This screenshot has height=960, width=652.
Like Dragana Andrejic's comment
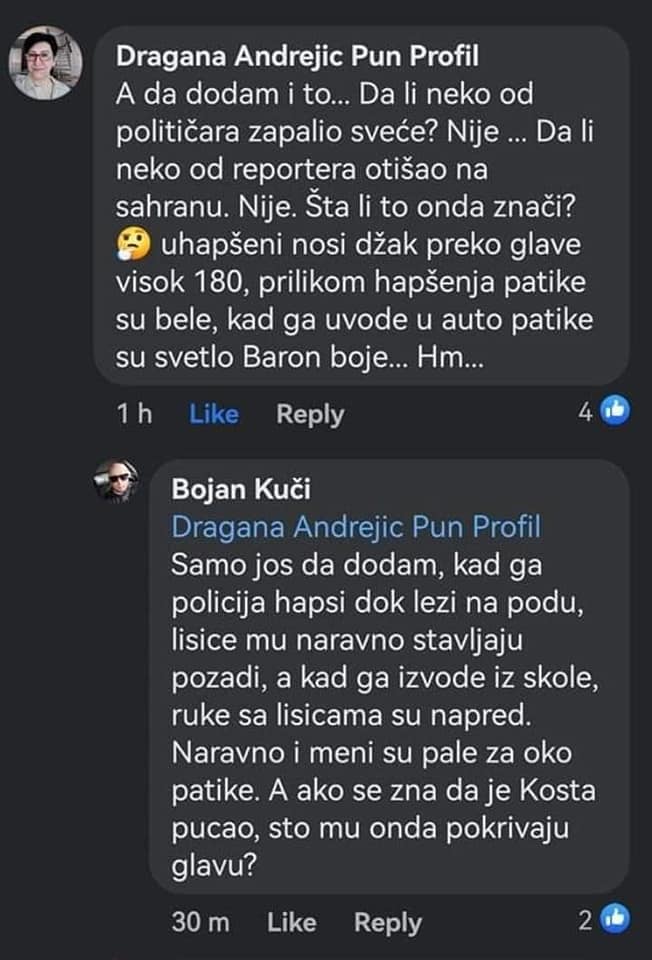(x=214, y=414)
